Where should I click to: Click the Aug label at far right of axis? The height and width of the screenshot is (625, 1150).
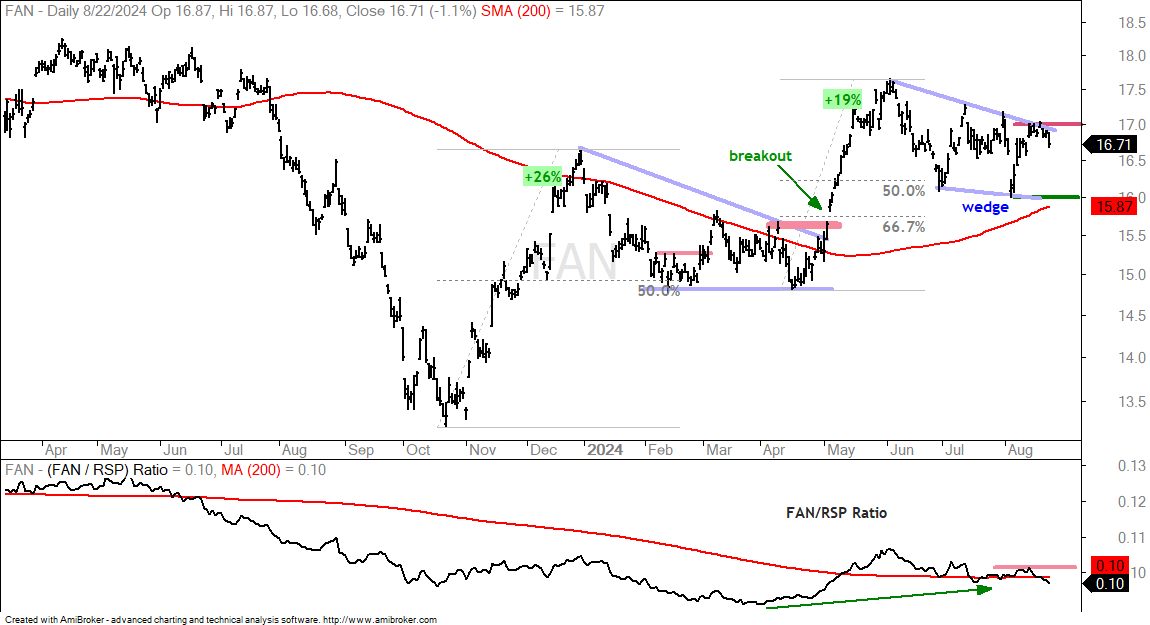[x=1020, y=450]
